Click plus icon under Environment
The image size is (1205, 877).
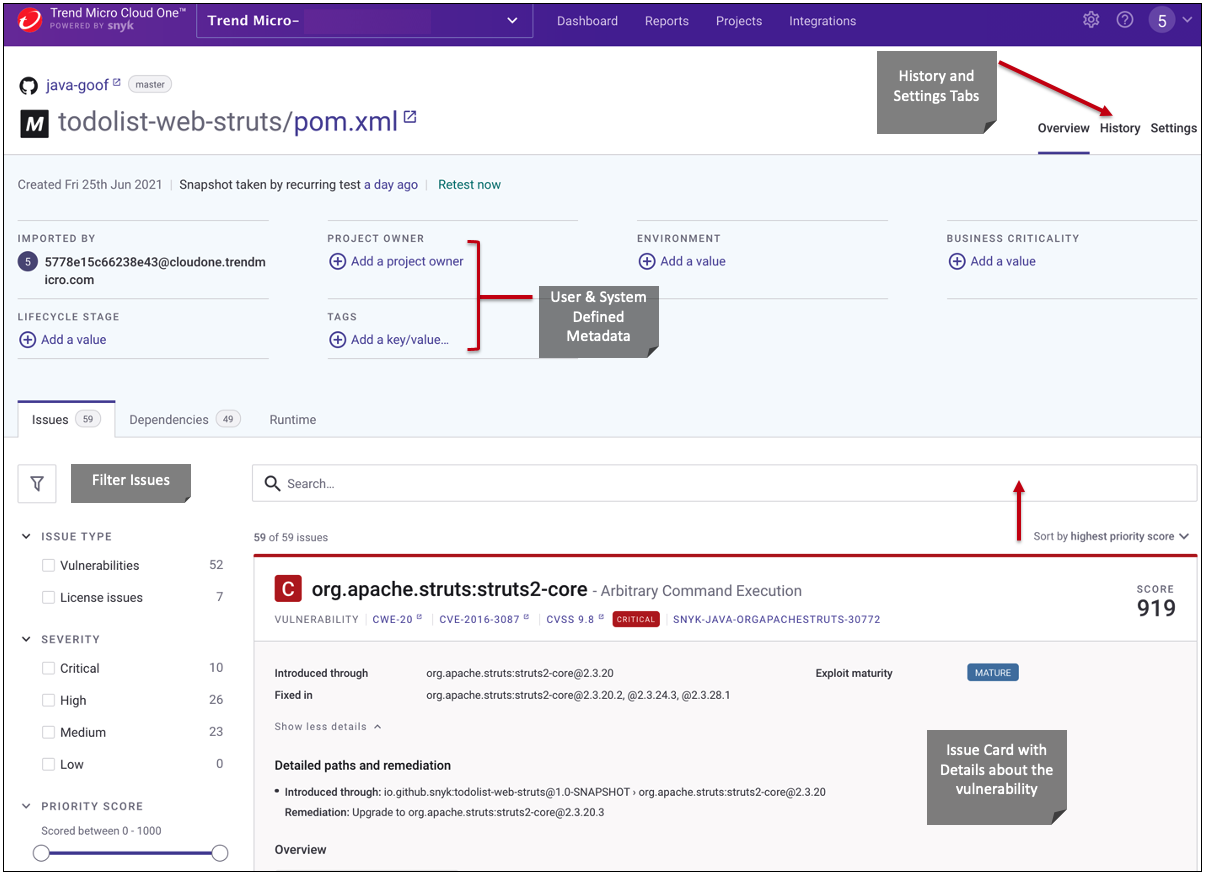point(647,261)
